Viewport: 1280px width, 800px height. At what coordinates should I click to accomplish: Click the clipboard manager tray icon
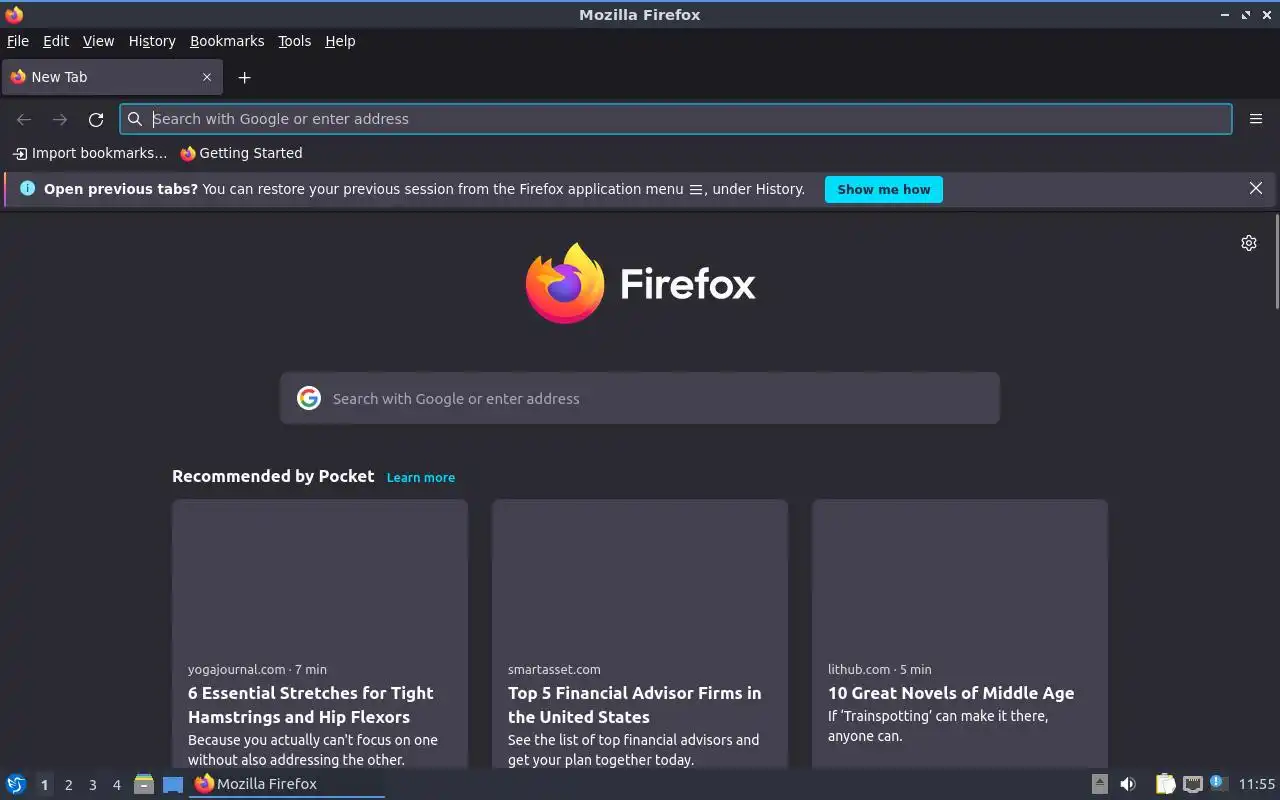pyautogui.click(x=1165, y=784)
